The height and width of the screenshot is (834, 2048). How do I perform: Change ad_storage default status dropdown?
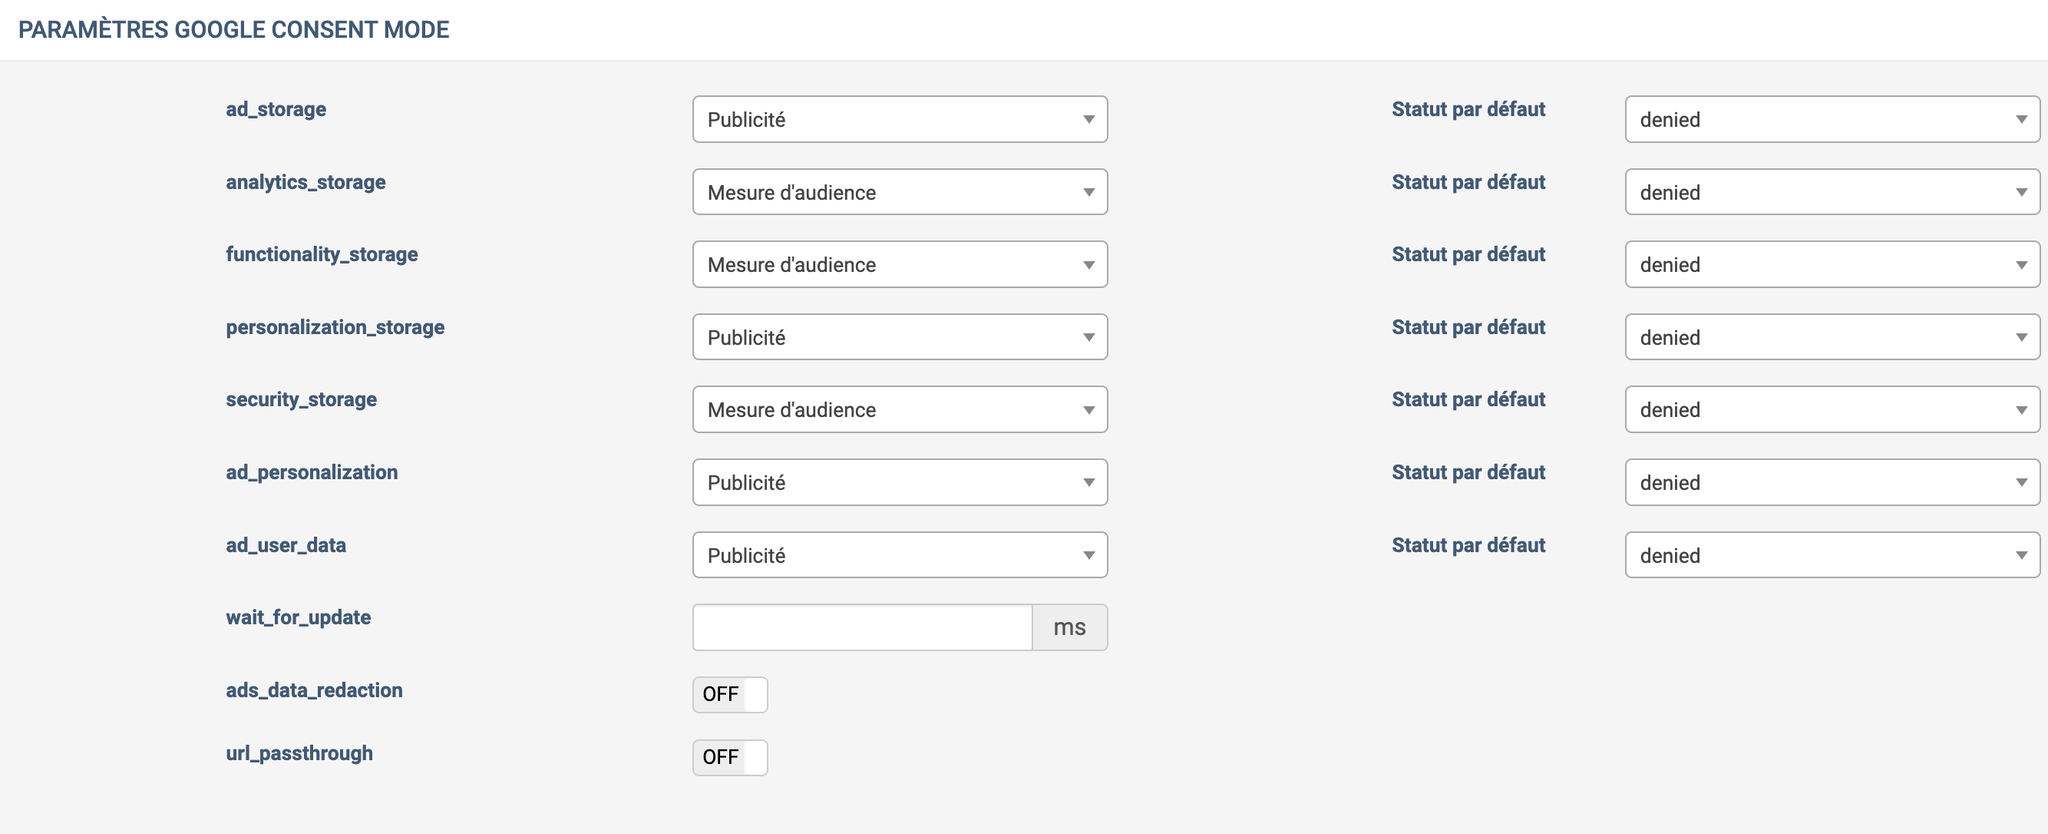(1832, 119)
